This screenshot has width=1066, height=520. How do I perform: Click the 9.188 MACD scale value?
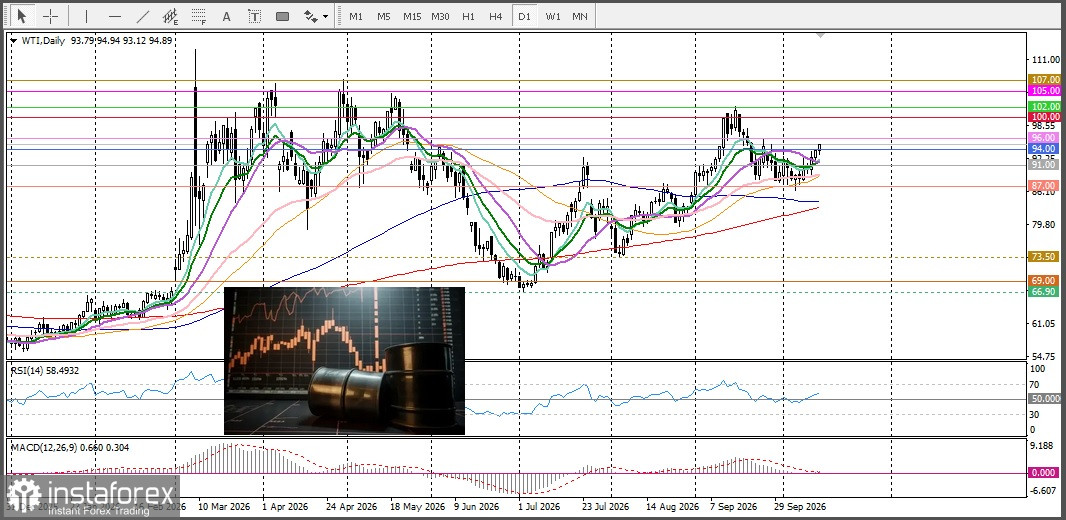click(x=1043, y=446)
